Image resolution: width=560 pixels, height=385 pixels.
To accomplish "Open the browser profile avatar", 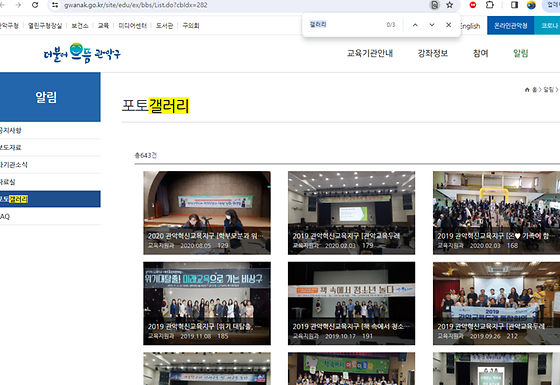I will click(x=531, y=5).
